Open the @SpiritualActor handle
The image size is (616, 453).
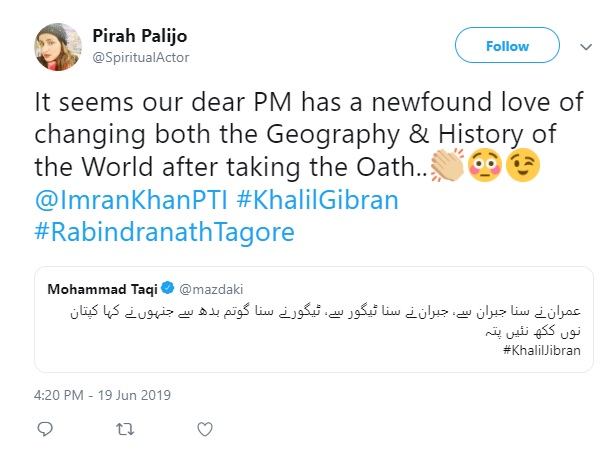(140, 57)
